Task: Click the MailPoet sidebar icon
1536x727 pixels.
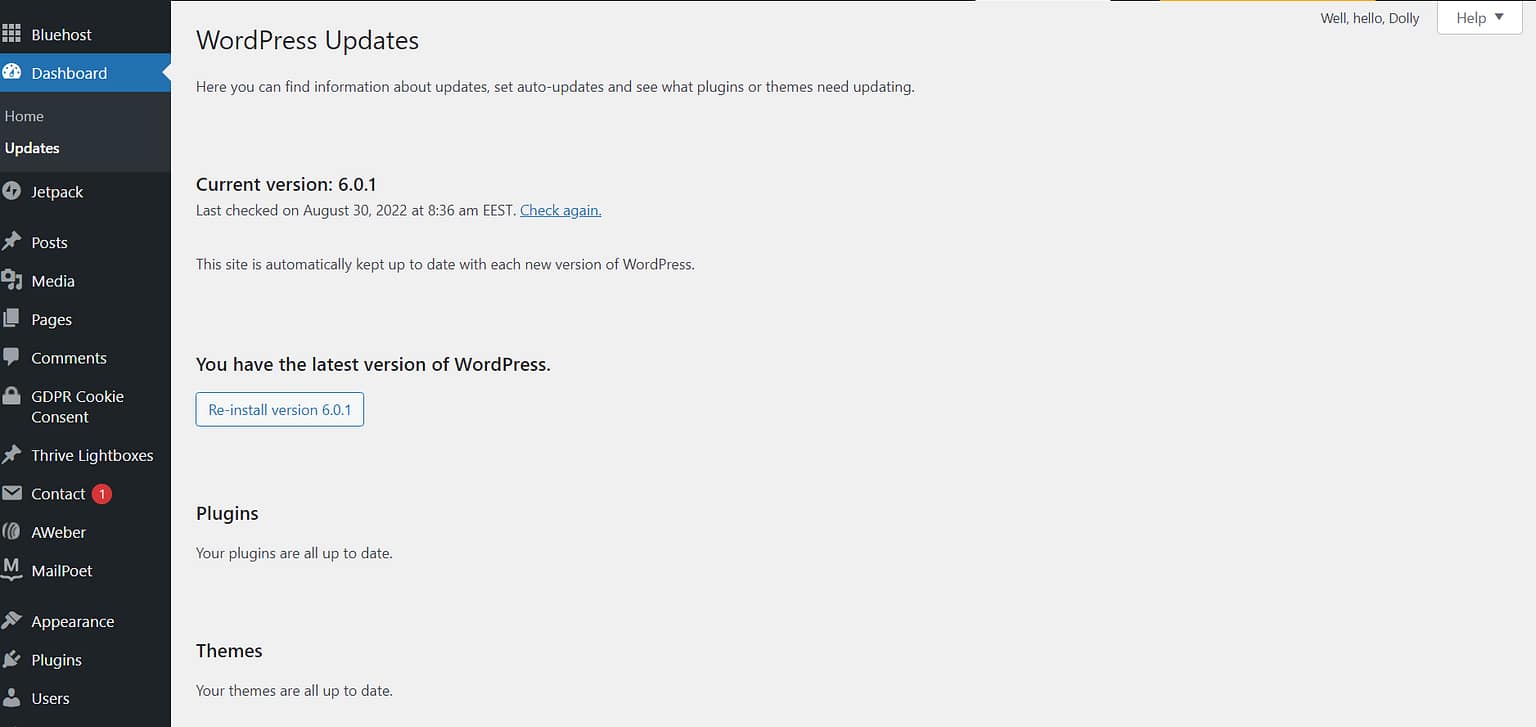Action: pyautogui.click(x=14, y=570)
